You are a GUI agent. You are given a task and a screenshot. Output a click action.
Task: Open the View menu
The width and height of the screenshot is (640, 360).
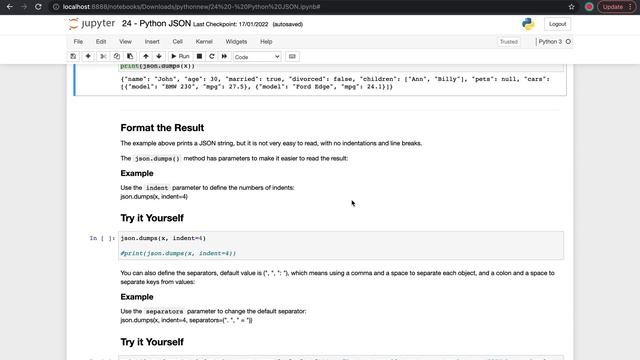(125, 42)
